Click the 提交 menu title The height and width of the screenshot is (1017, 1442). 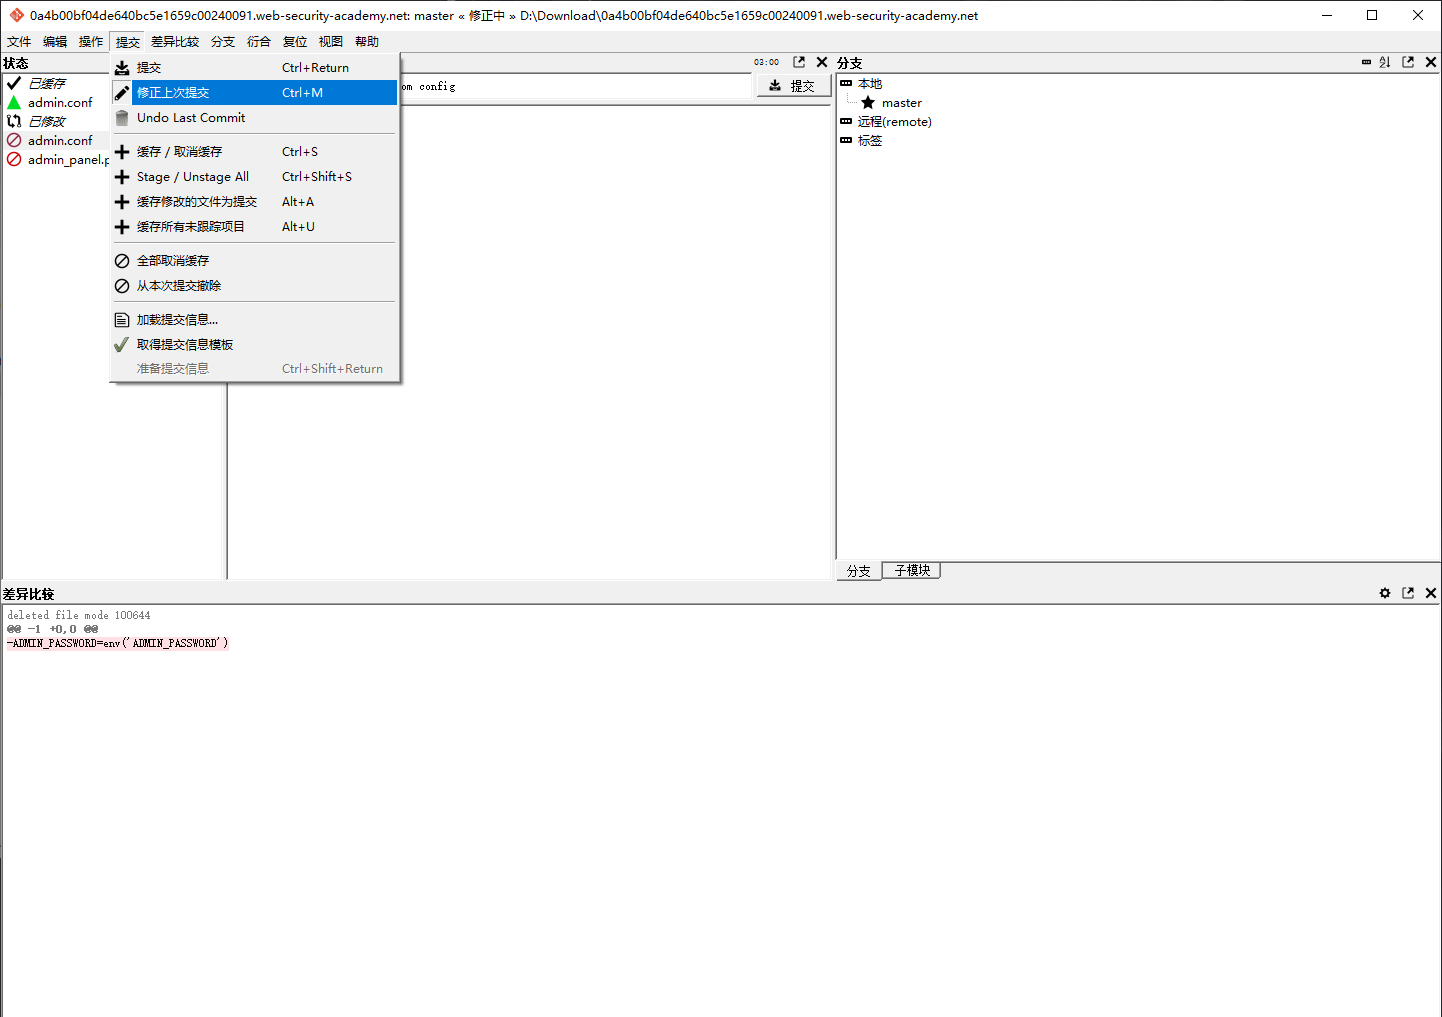coord(128,42)
